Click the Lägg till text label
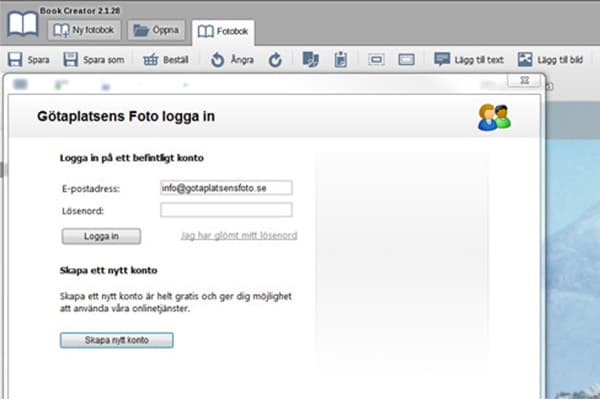Screen dimensions: 600x400 click(479, 60)
